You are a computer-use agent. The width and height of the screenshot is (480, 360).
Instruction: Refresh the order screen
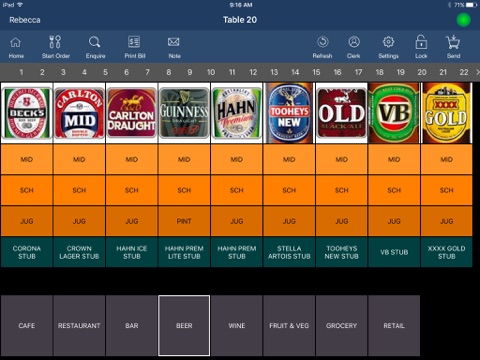coord(322,42)
